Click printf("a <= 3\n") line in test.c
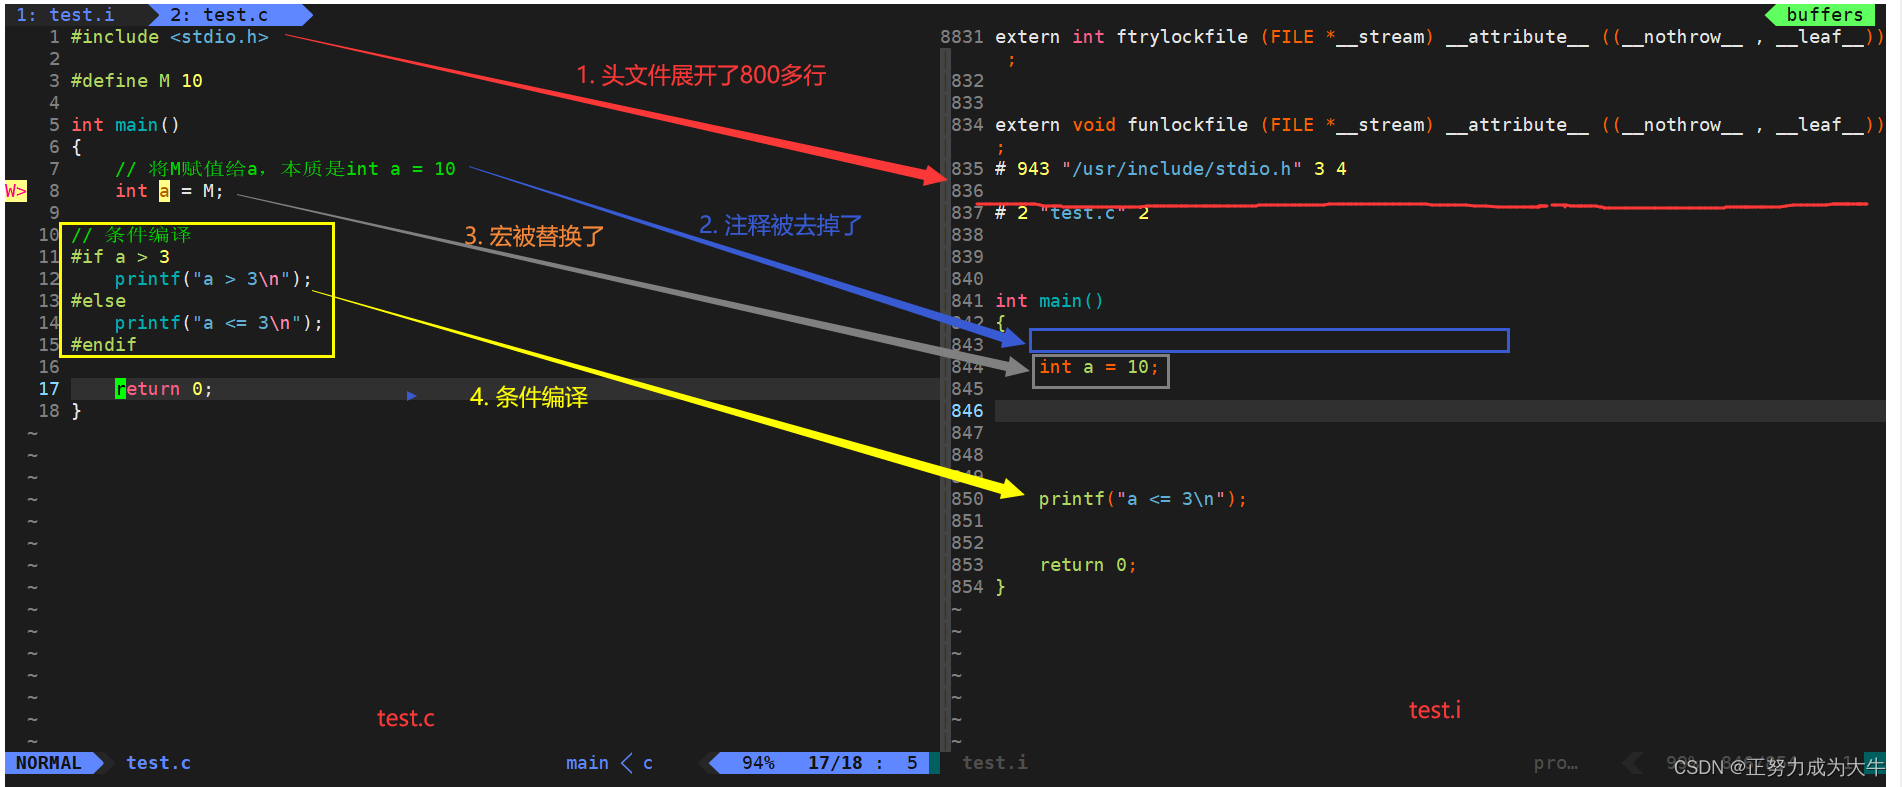Screen dimensions: 1902x787 (x=219, y=323)
